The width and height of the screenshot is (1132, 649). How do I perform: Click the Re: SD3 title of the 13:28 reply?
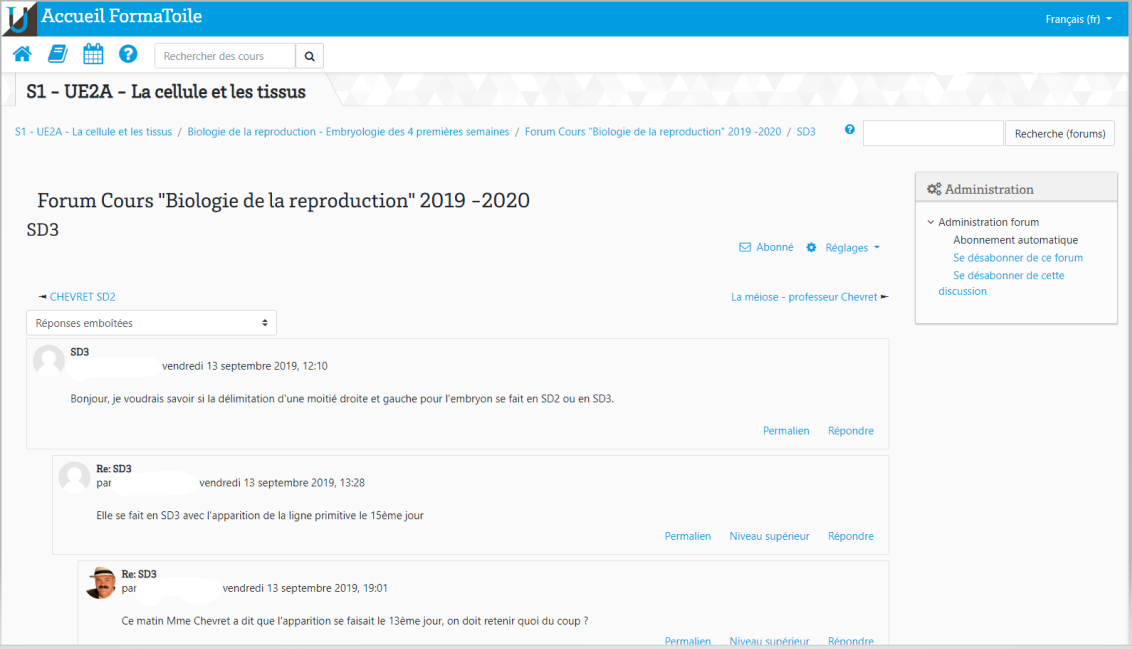point(113,469)
